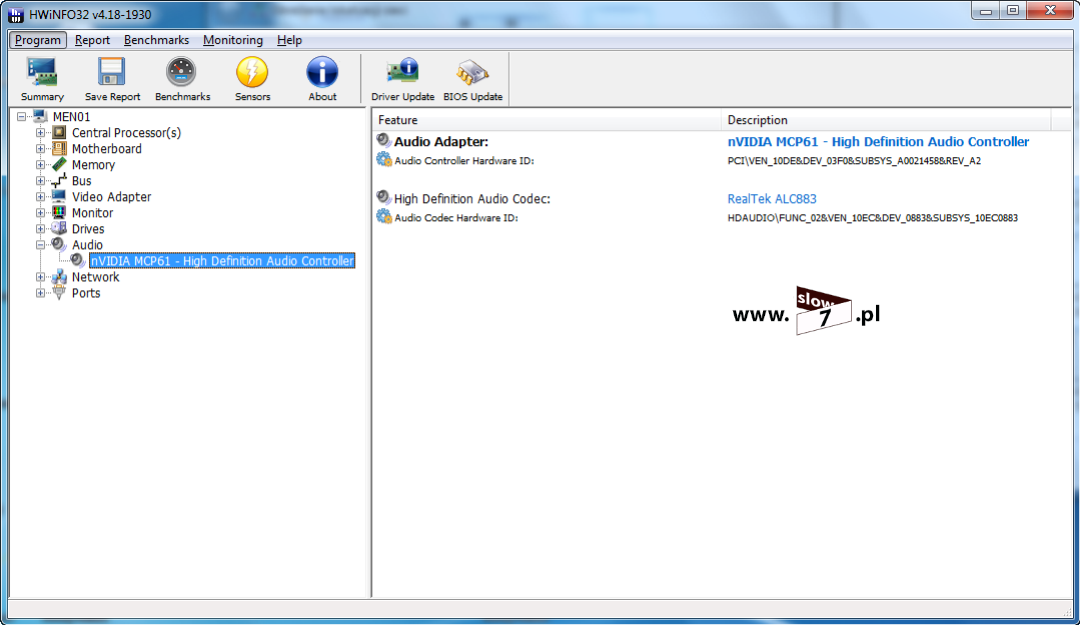Select the Motherboard tree label
The width and height of the screenshot is (1080, 625).
pyautogui.click(x=107, y=148)
